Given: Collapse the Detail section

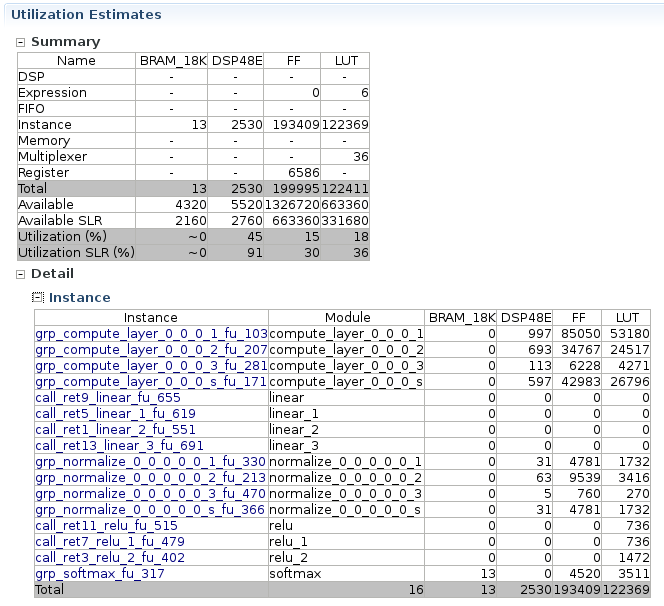Looking at the screenshot, I should (20, 274).
